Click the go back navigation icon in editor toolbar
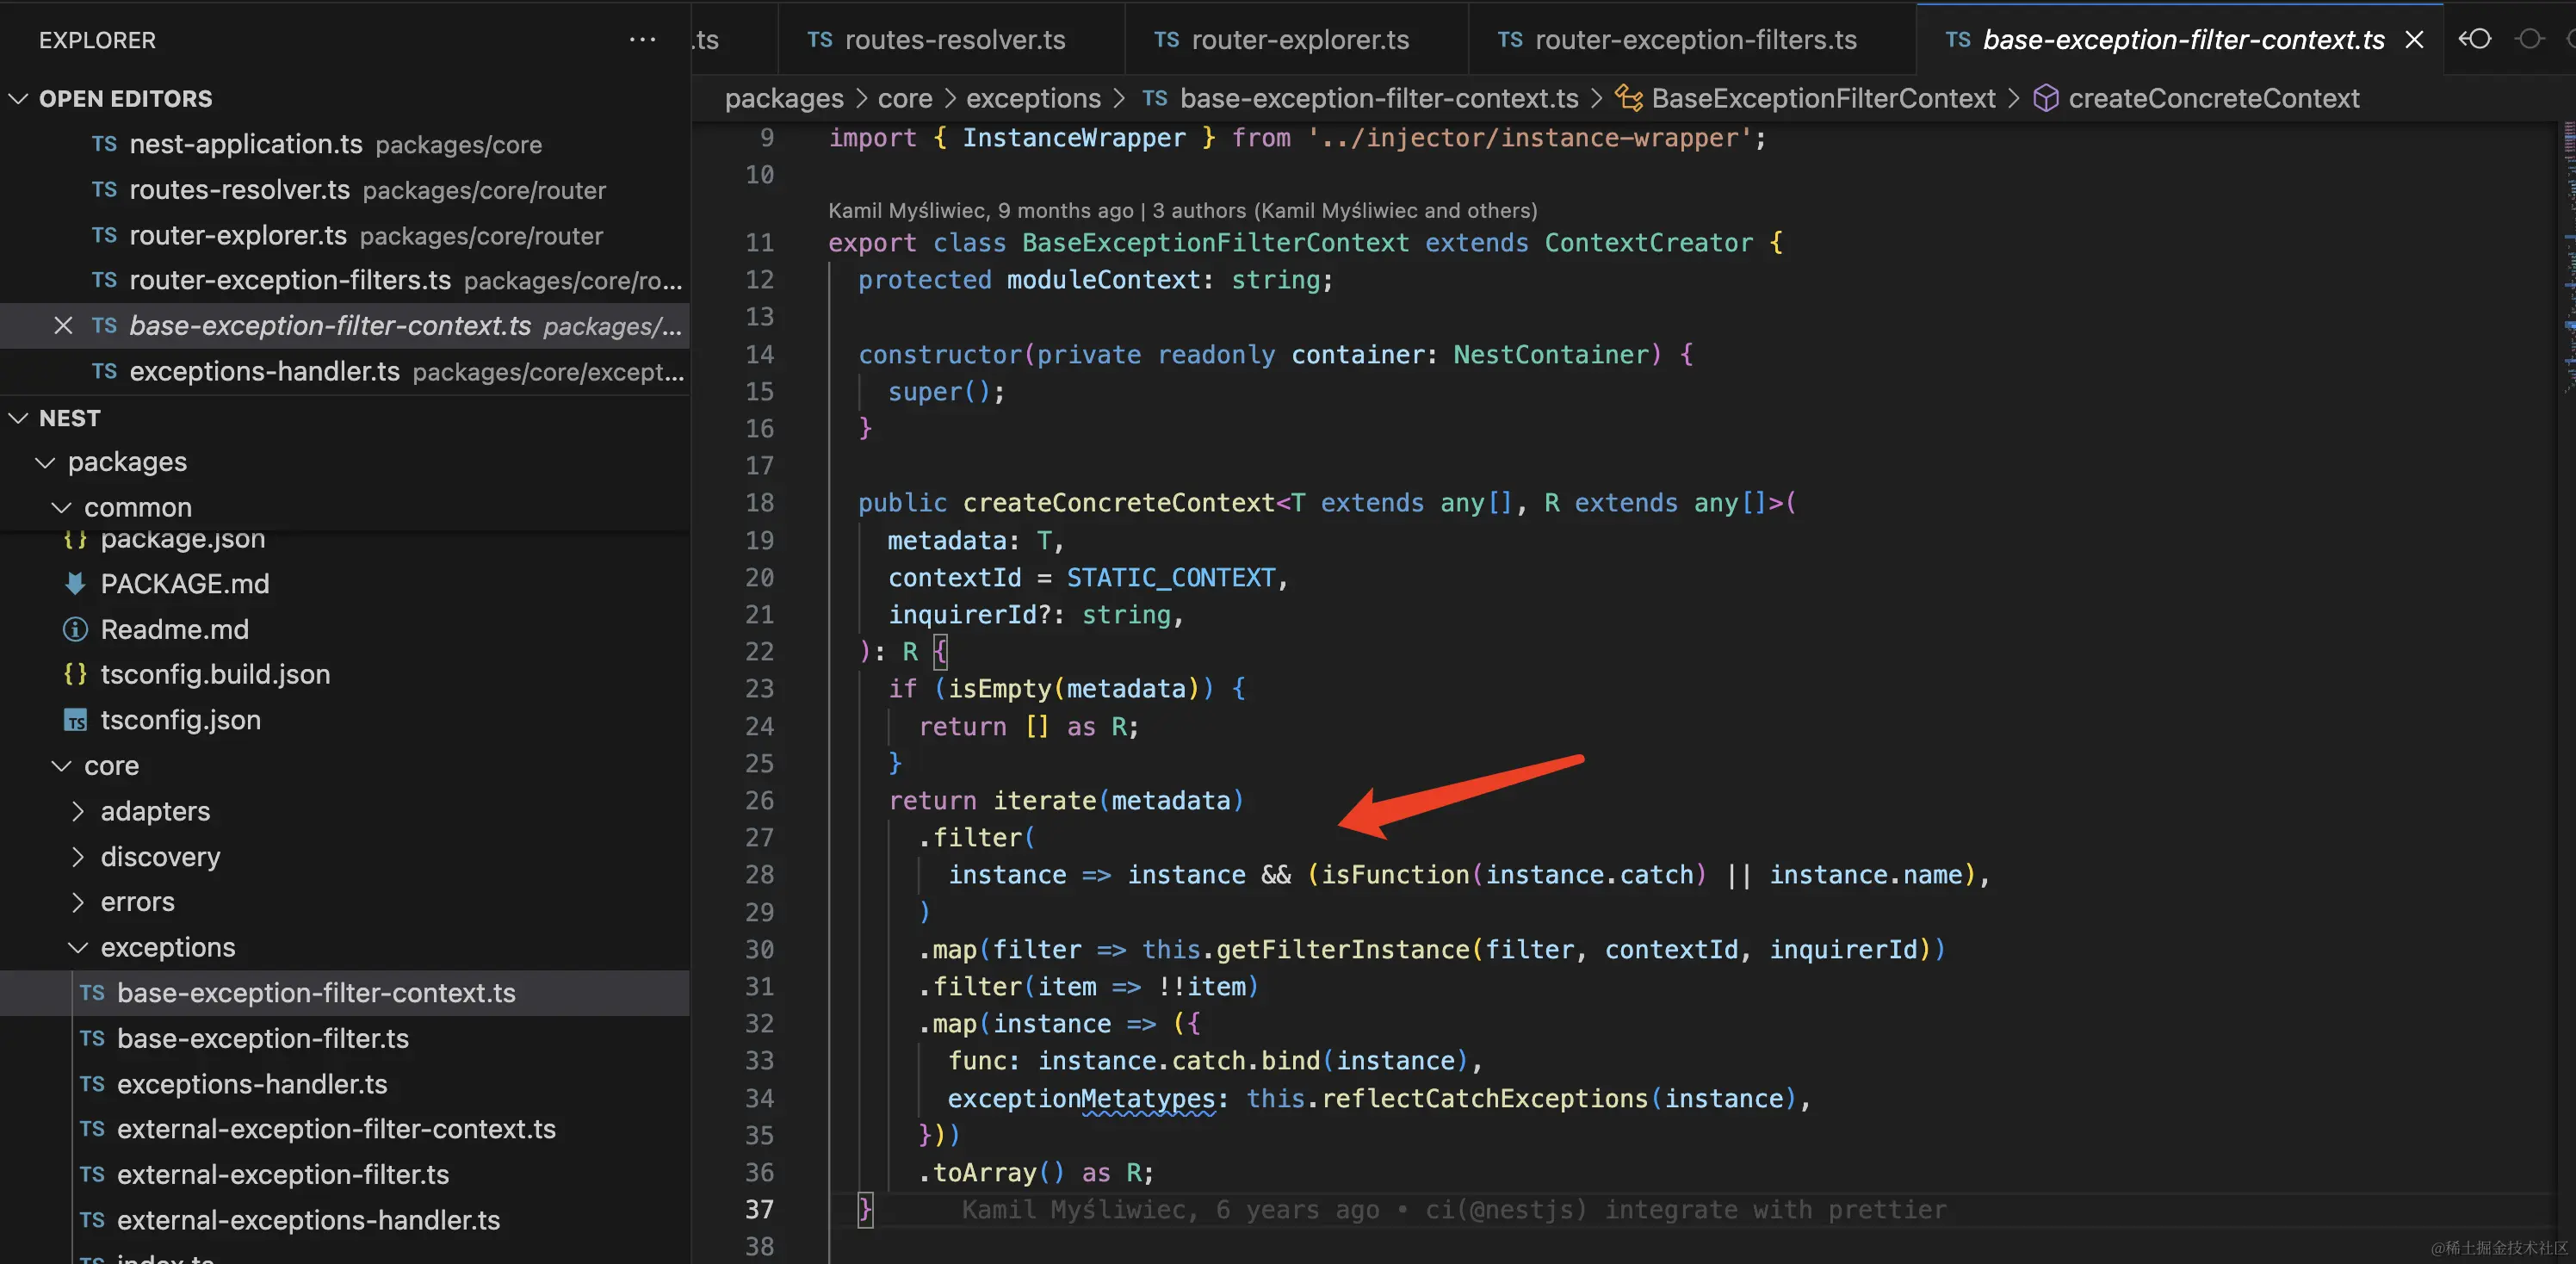Screen dimensions: 2576x1264 click(x=2475, y=39)
